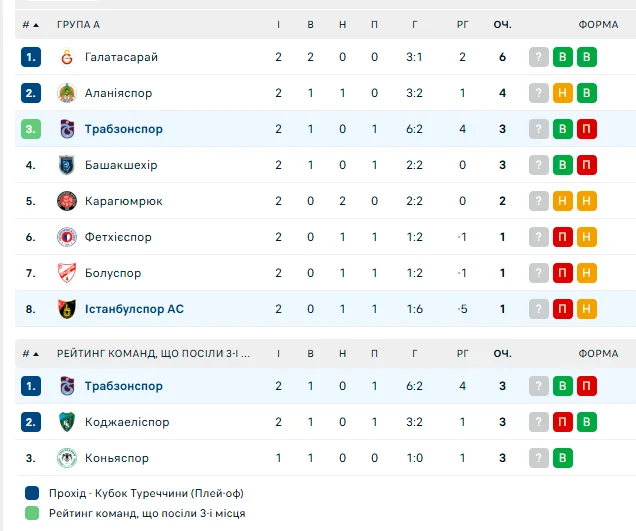Click the Konyaspor club crest
Viewport: 636px width, 531px height.
coord(67,458)
